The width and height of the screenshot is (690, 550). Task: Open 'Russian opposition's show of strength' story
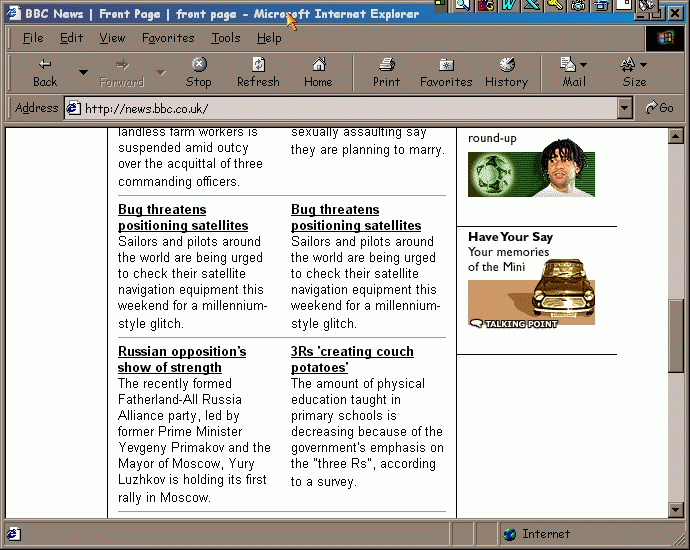(182, 359)
